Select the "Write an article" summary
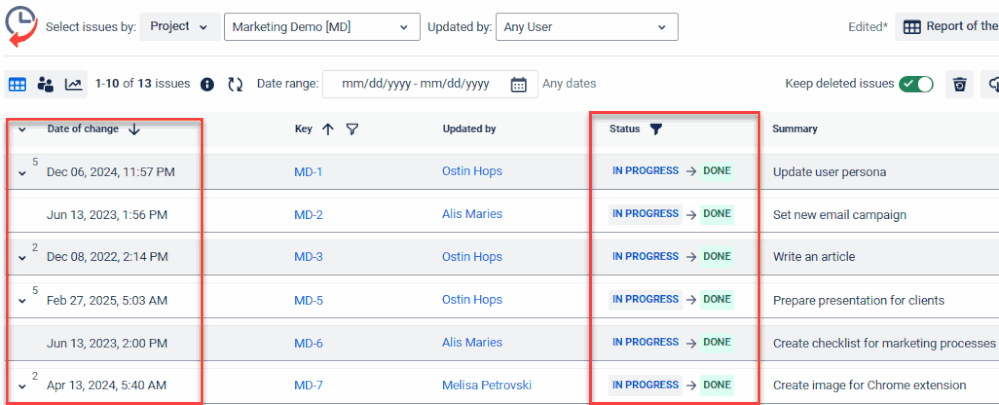The image size is (999, 405). (x=814, y=257)
